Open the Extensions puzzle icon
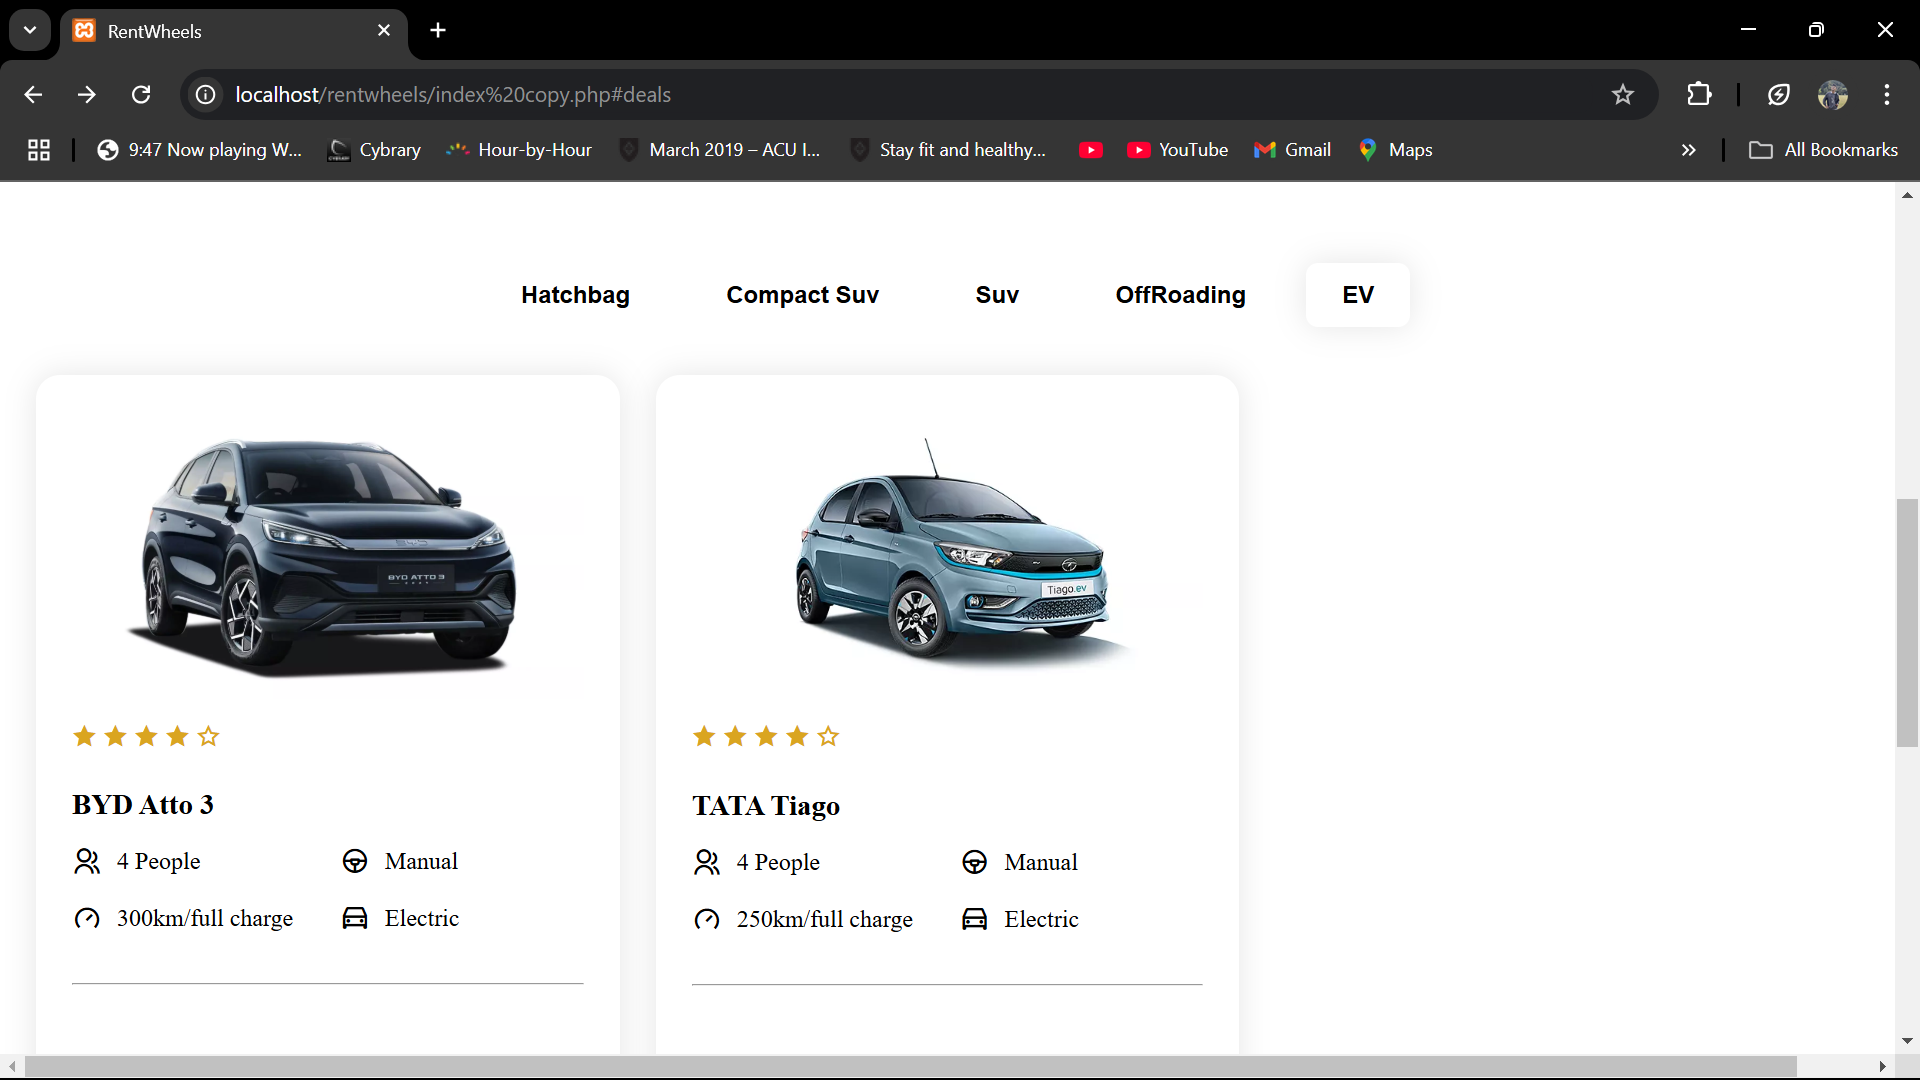The height and width of the screenshot is (1080, 1920). click(1699, 95)
